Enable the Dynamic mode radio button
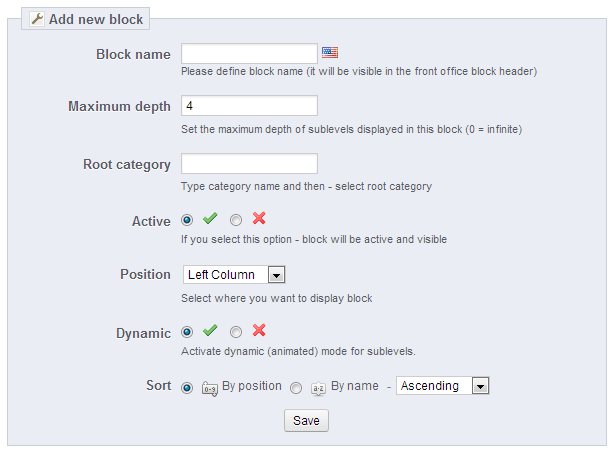 coord(188,332)
